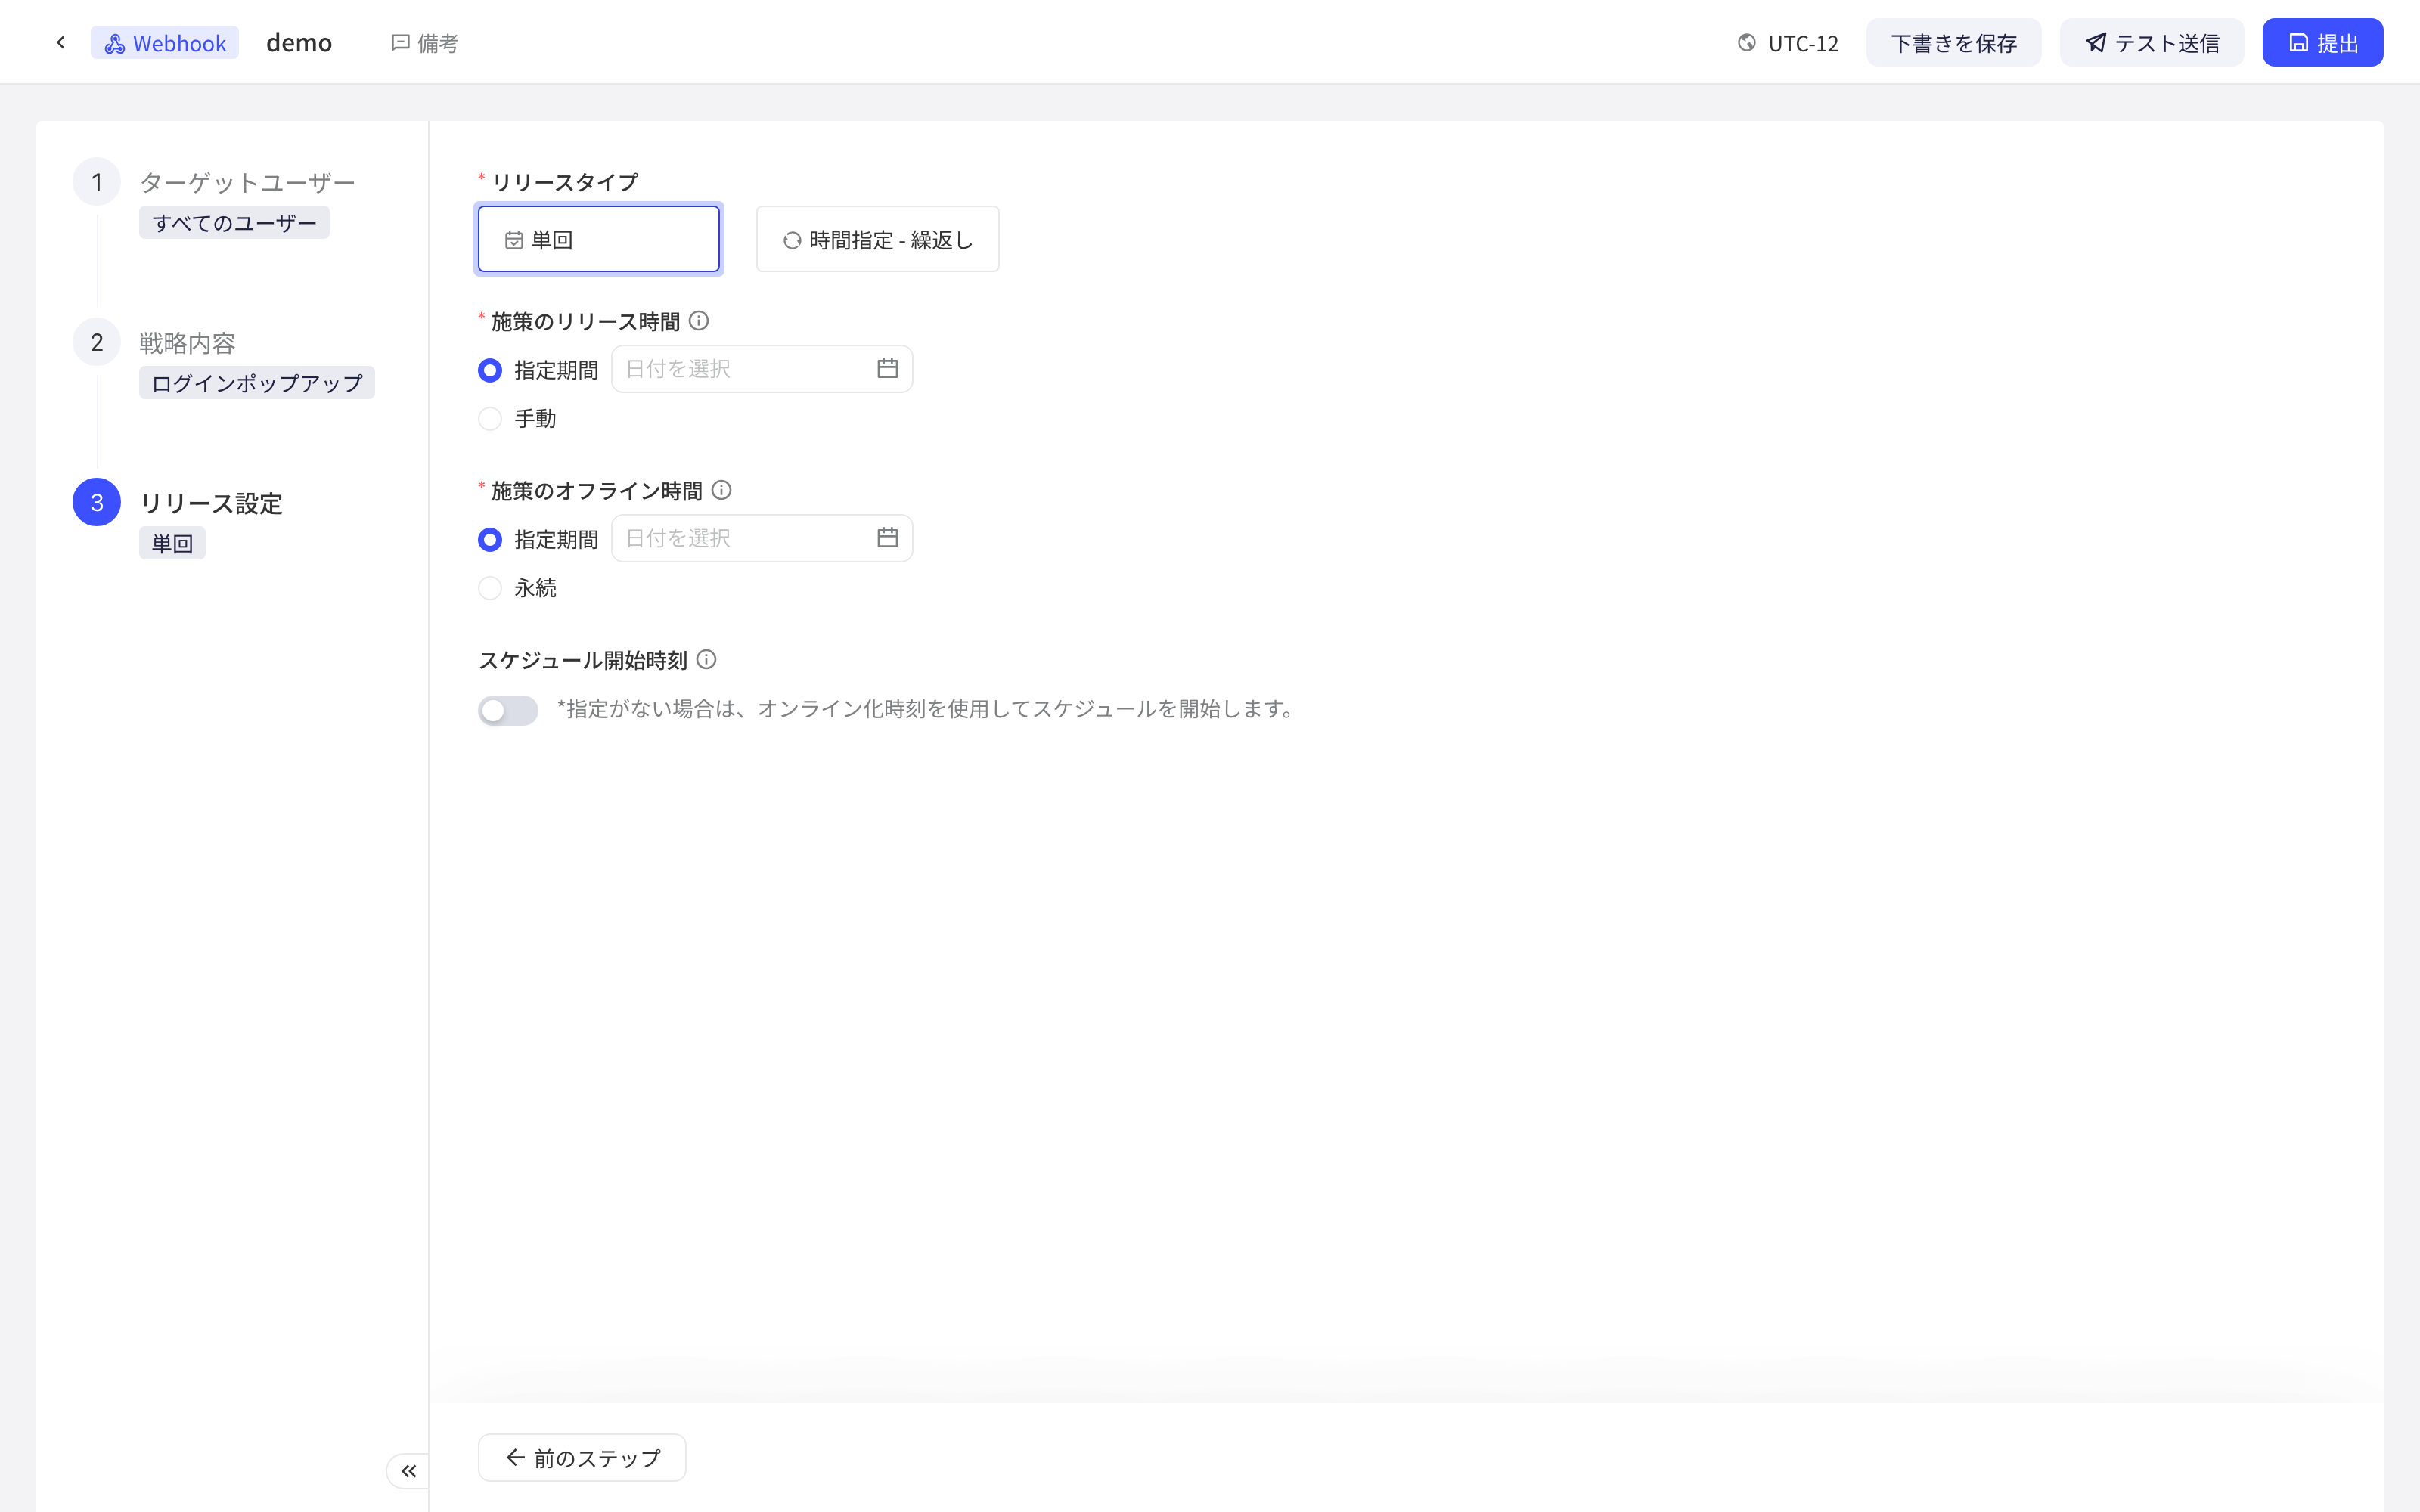
Task: Collapse the sidebar with double-chevron icon
Action: click(x=408, y=1470)
